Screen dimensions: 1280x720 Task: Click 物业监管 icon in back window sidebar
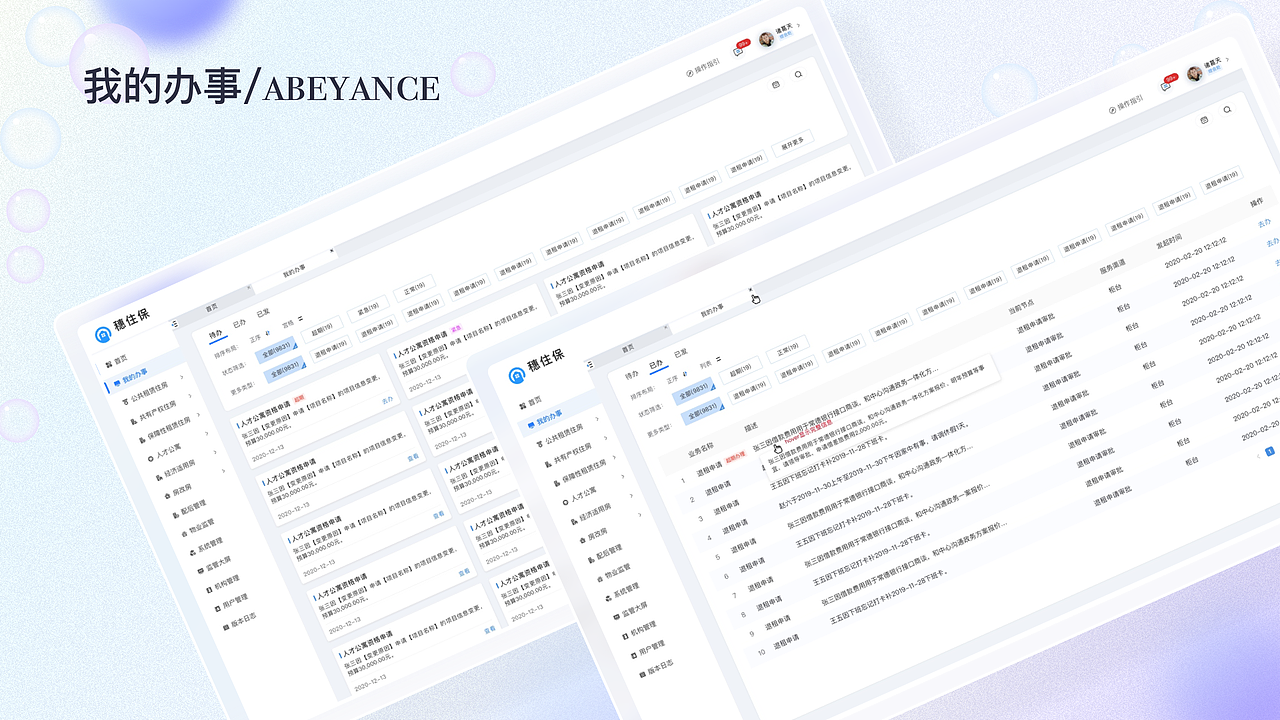pyautogui.click(x=184, y=533)
